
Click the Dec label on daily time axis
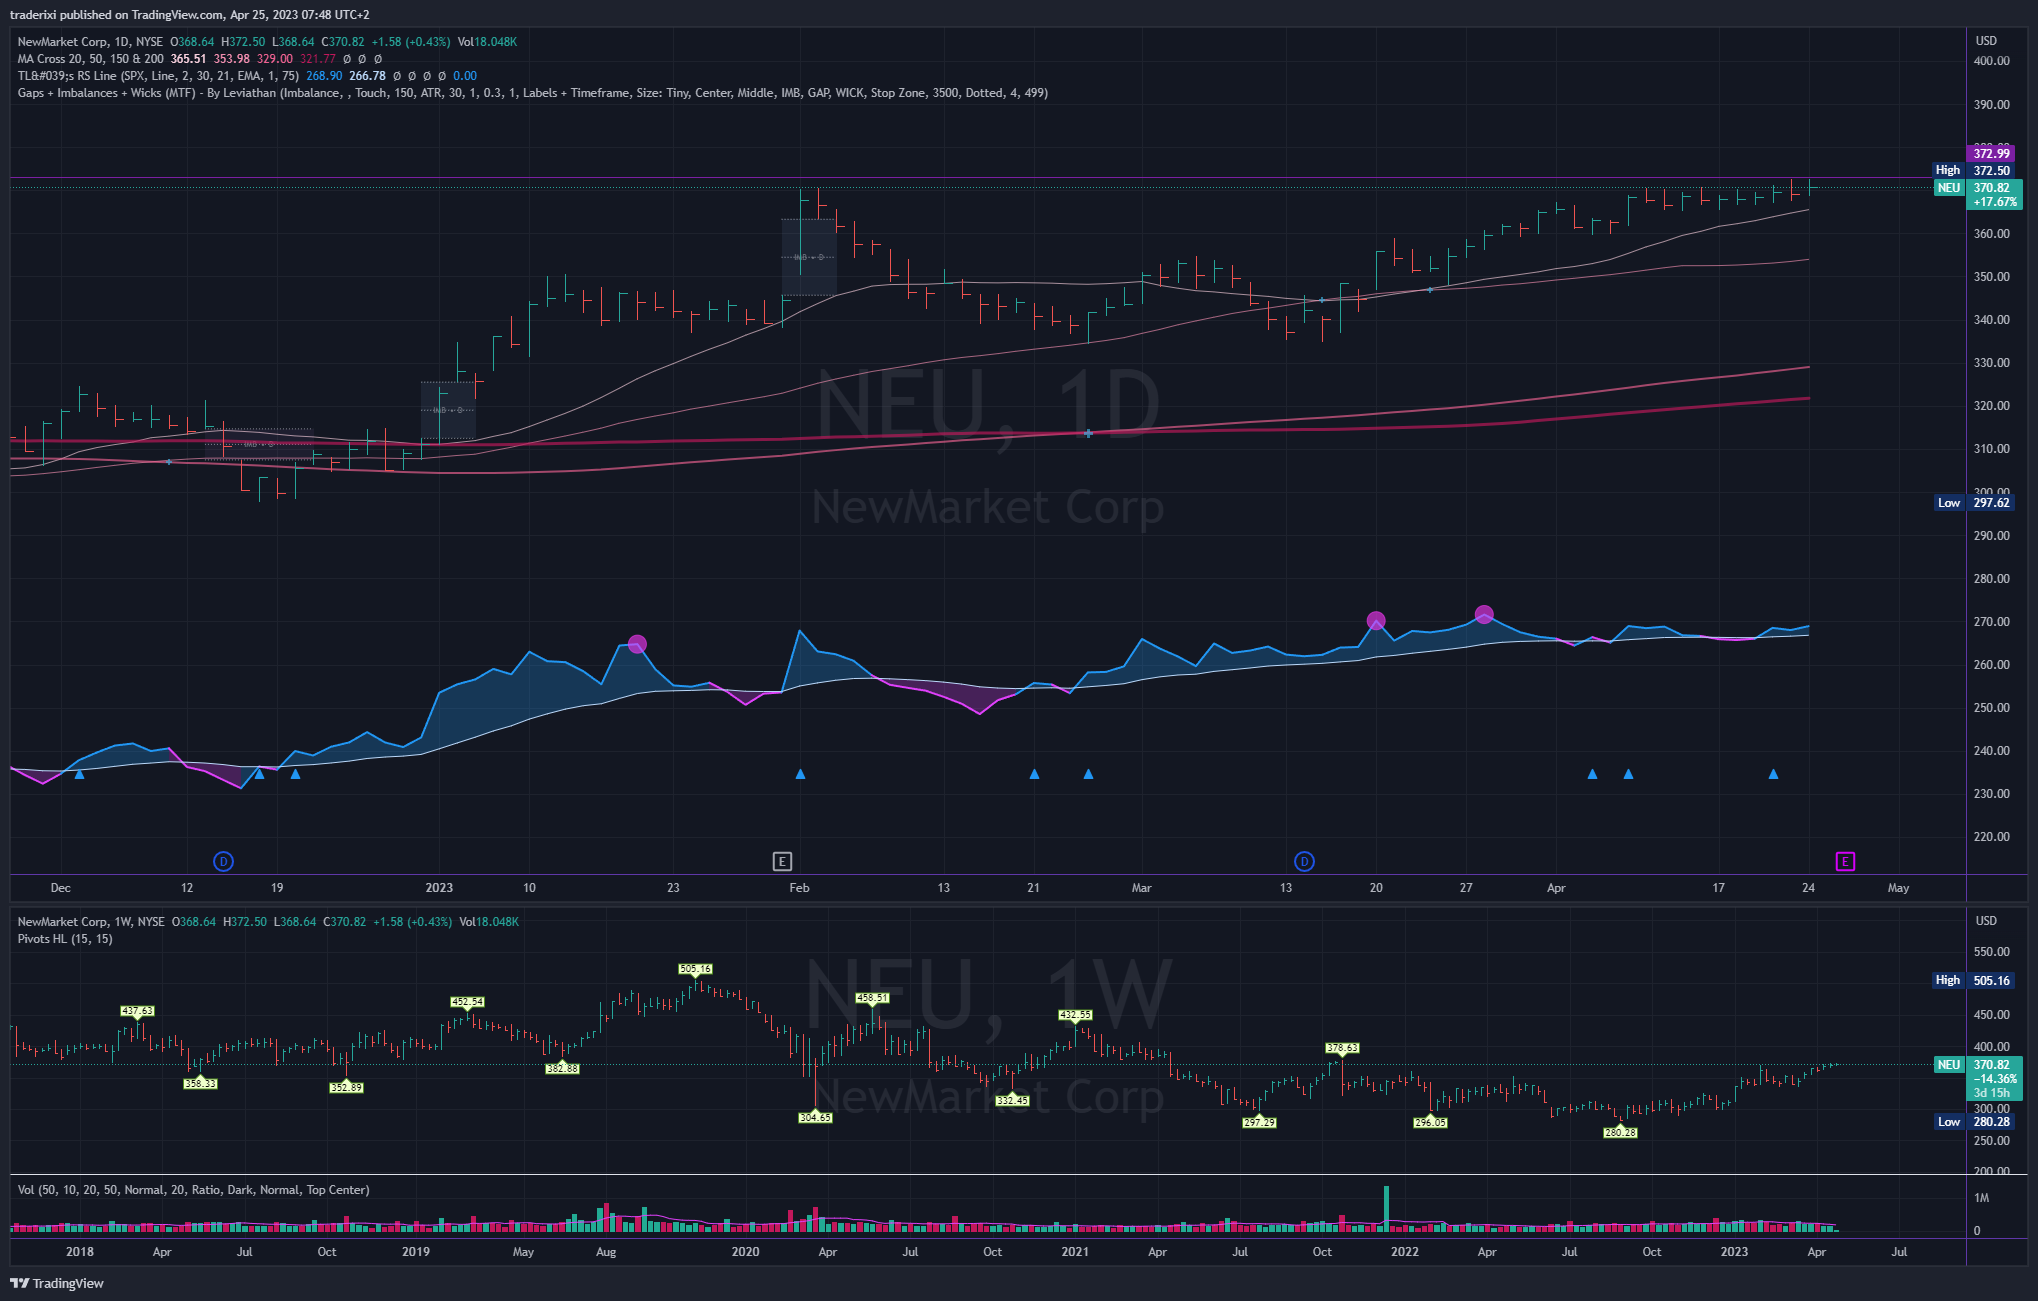coord(60,888)
